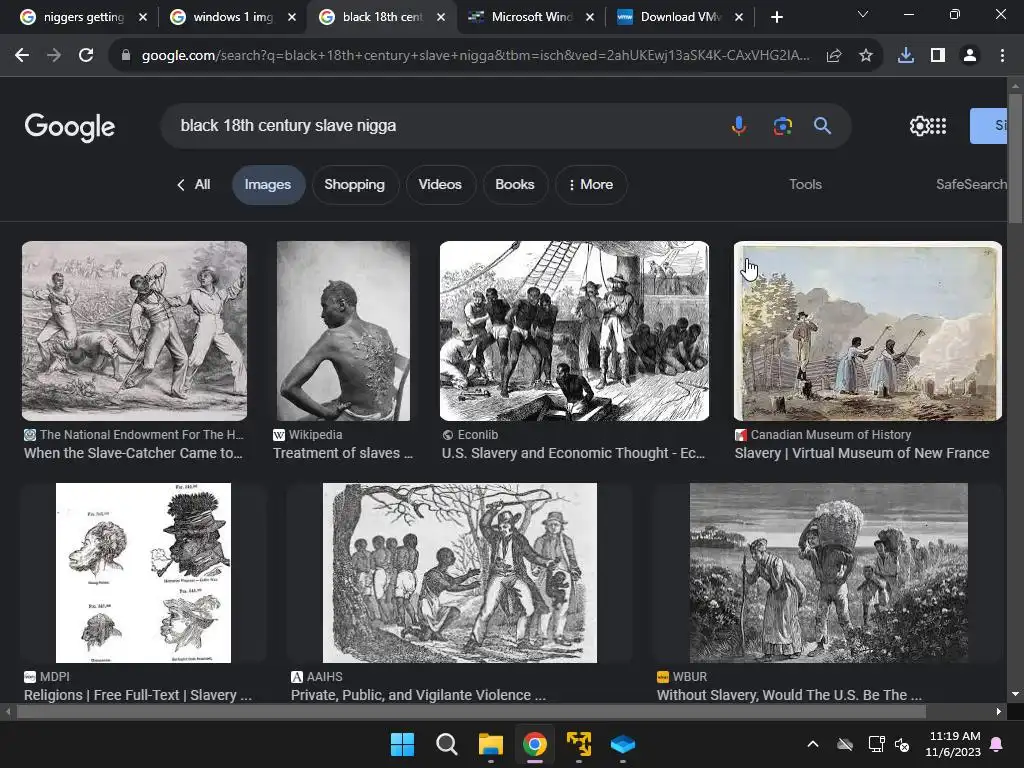Click inside the Google search box
Screen dimensions: 1024x768
(x=444, y=125)
